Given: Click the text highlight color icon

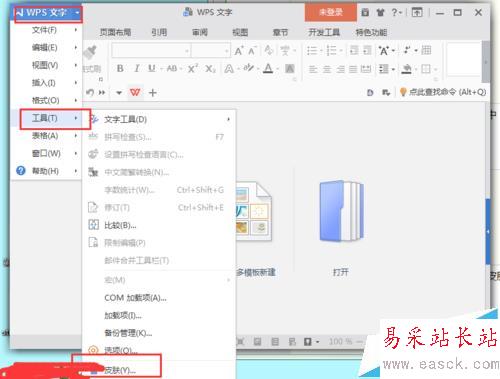Looking at the screenshot, I should pos(248,69).
